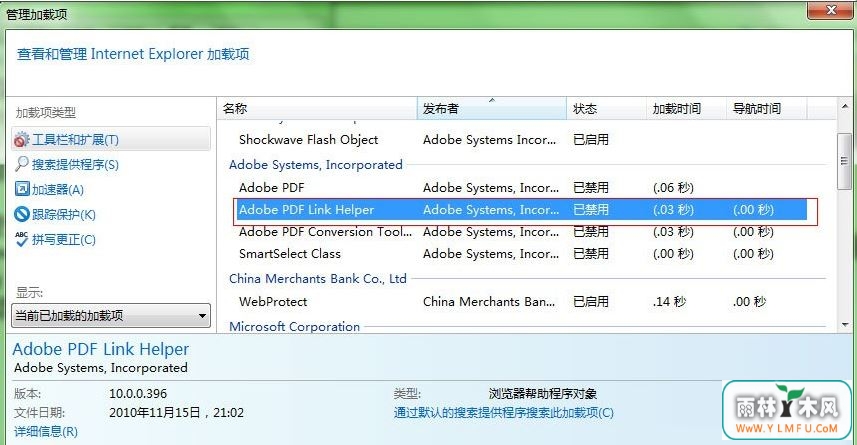Select the Tracking Protection icon
857x445 pixels.
click(22, 214)
